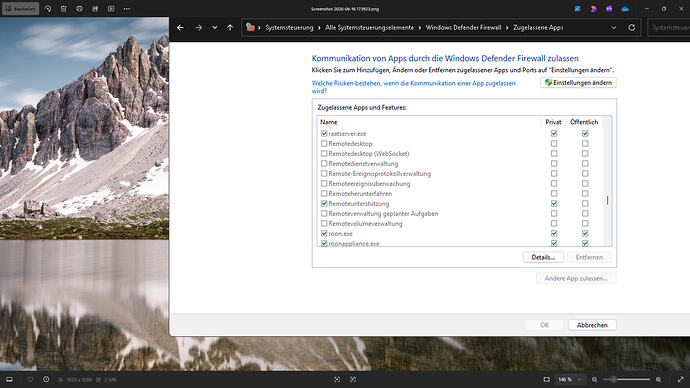The image size is (690, 388).
Task: Expand the chevron after Windows Defender Firewall
Action: 507,28
